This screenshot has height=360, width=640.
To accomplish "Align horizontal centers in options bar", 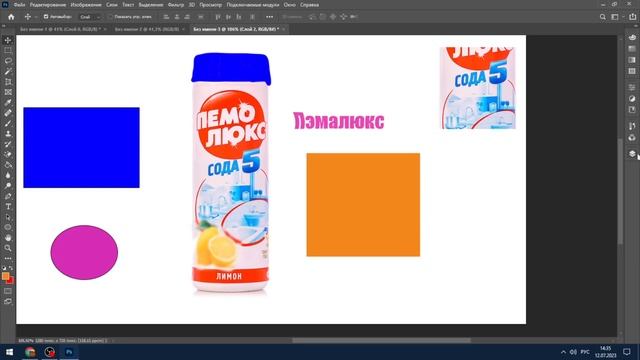I will [177, 17].
